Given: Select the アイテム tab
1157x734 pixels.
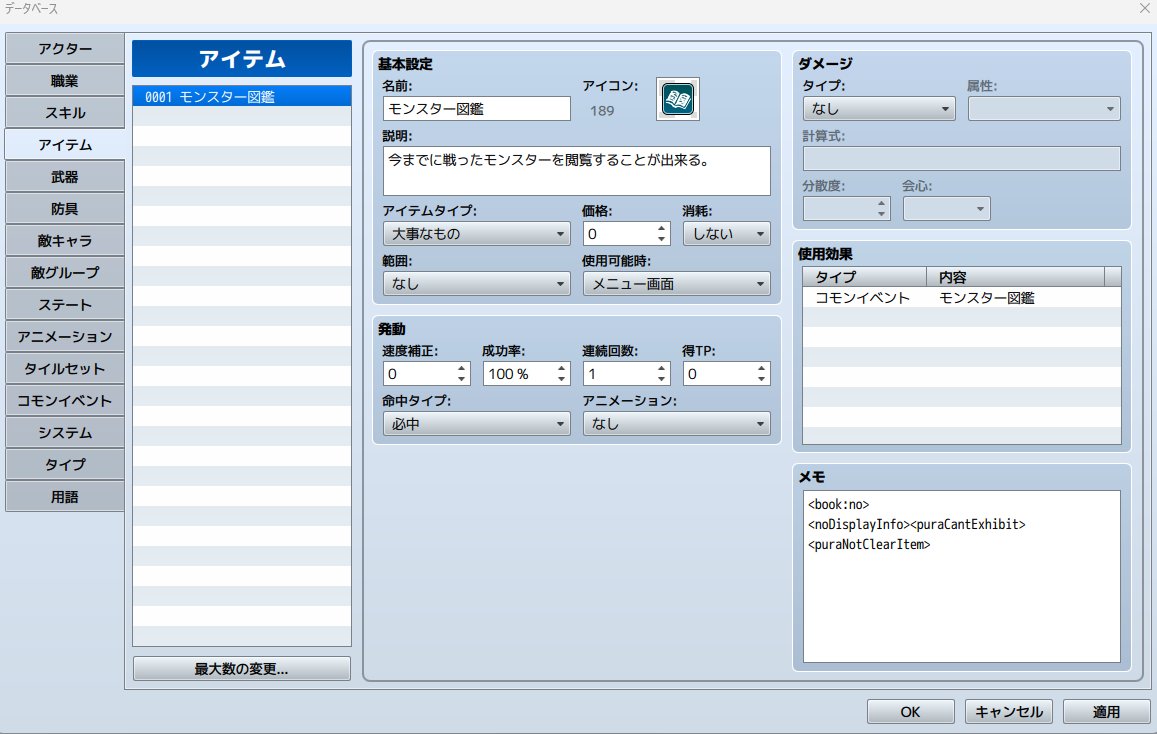Looking at the screenshot, I should 65,145.
